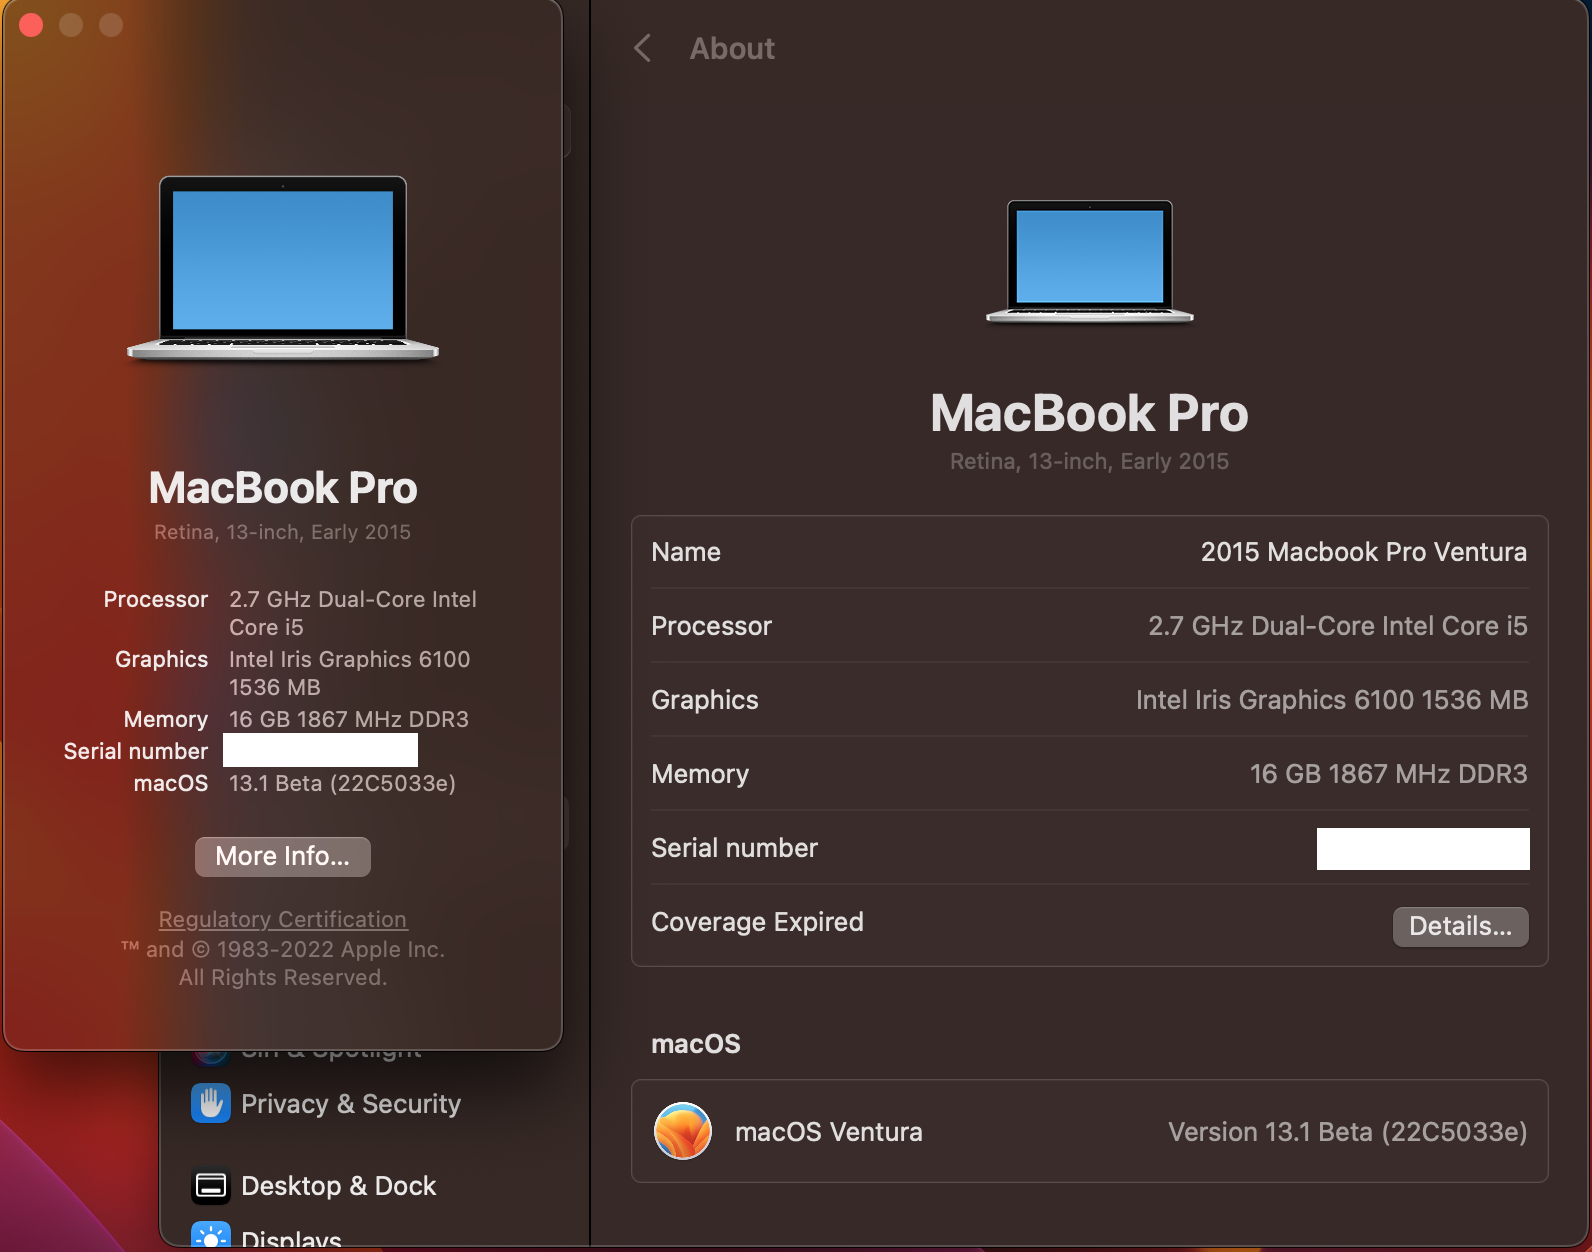Click the 'macOS Ventura' row label
Image resolution: width=1592 pixels, height=1252 pixels.
(x=829, y=1132)
